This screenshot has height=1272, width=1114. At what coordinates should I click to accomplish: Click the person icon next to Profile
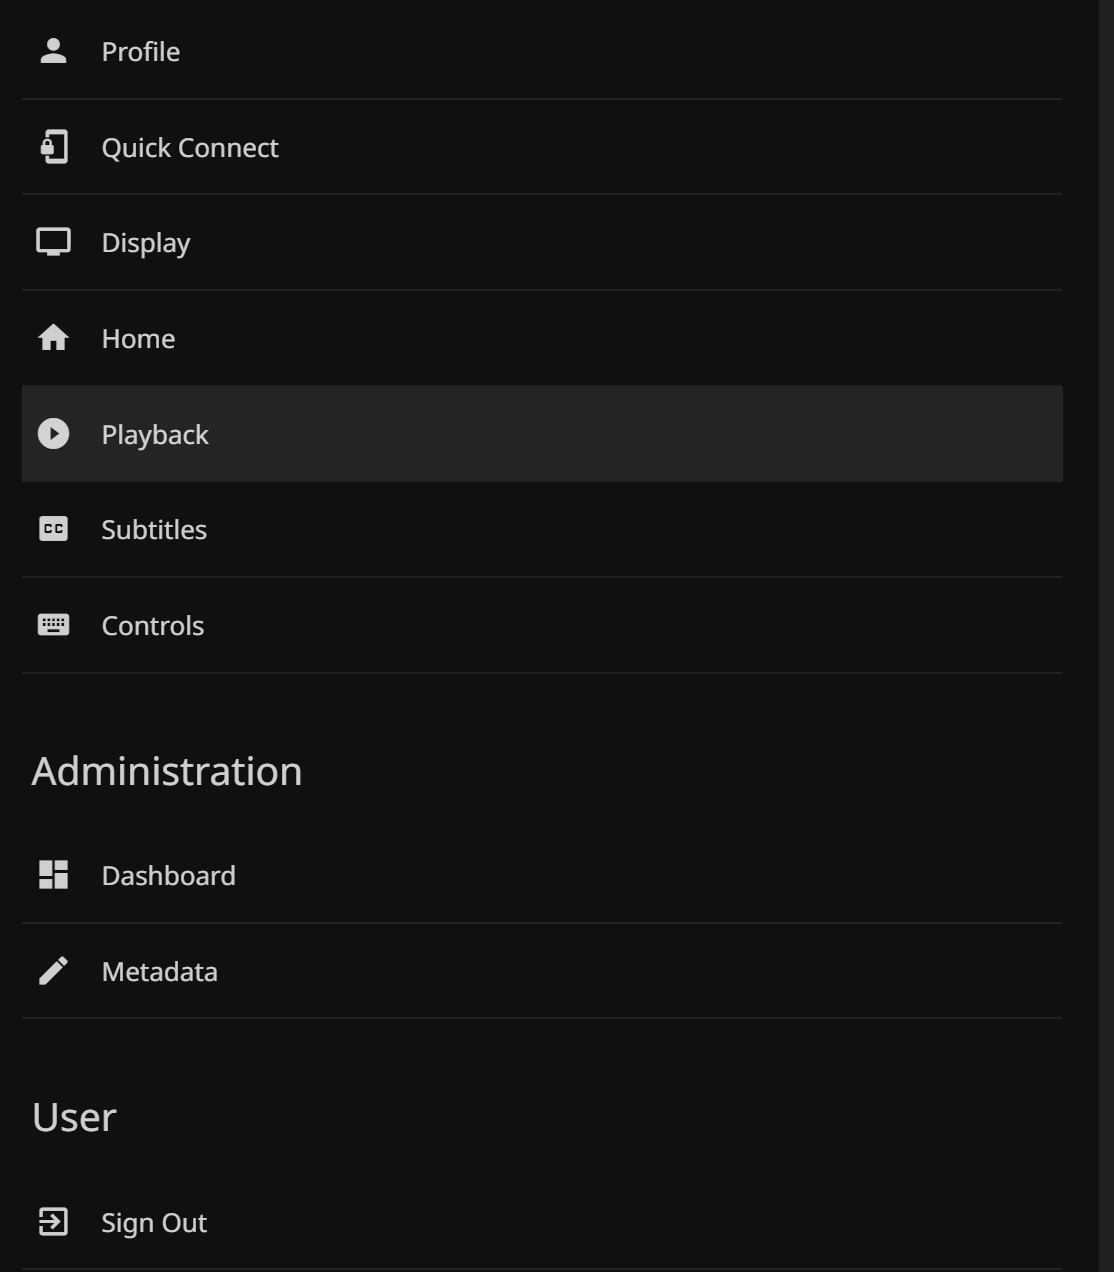53,51
